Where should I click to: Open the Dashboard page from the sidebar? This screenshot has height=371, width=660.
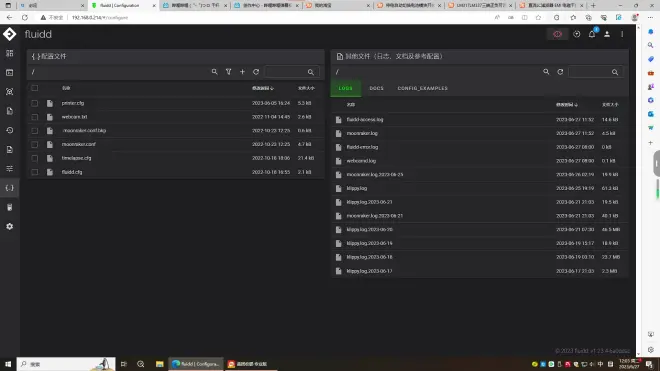pos(10,53)
